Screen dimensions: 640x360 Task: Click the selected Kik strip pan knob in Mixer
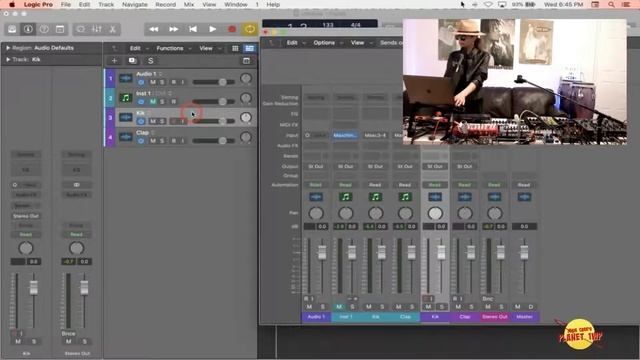435,213
